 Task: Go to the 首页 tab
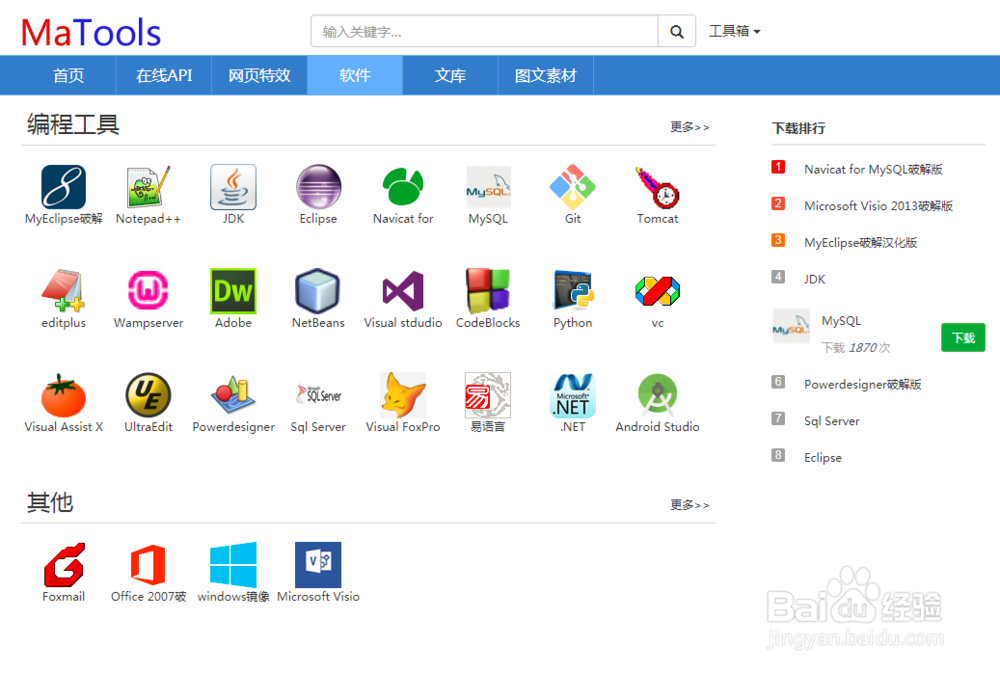(68, 75)
